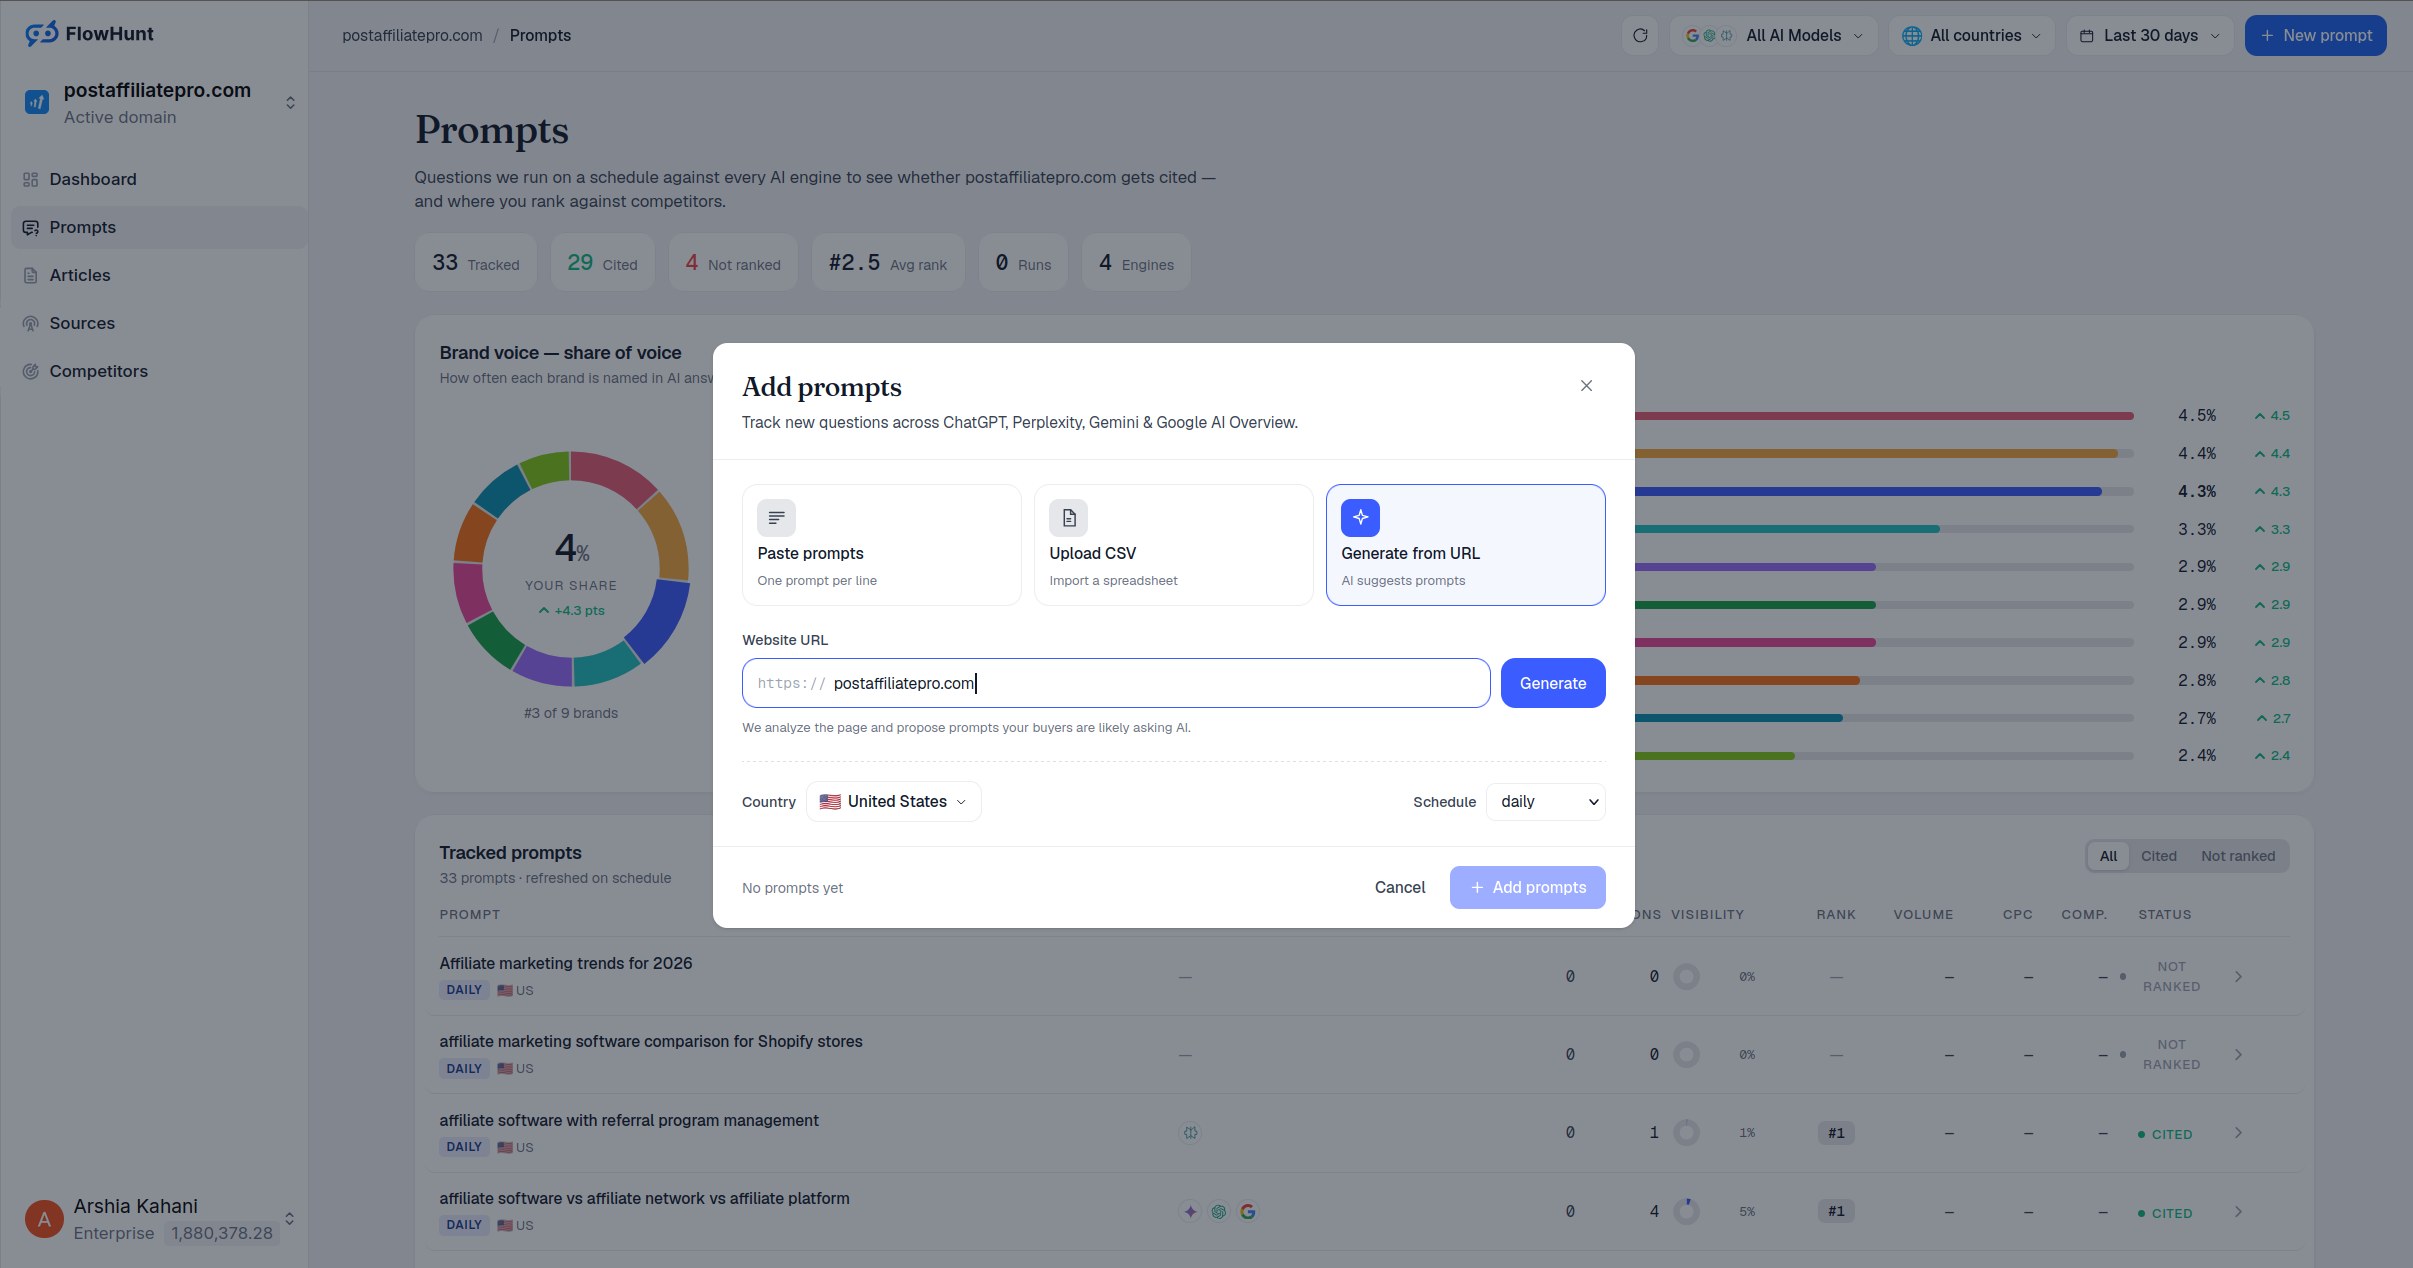Click the Upload CSV document icon

[x=1068, y=518]
